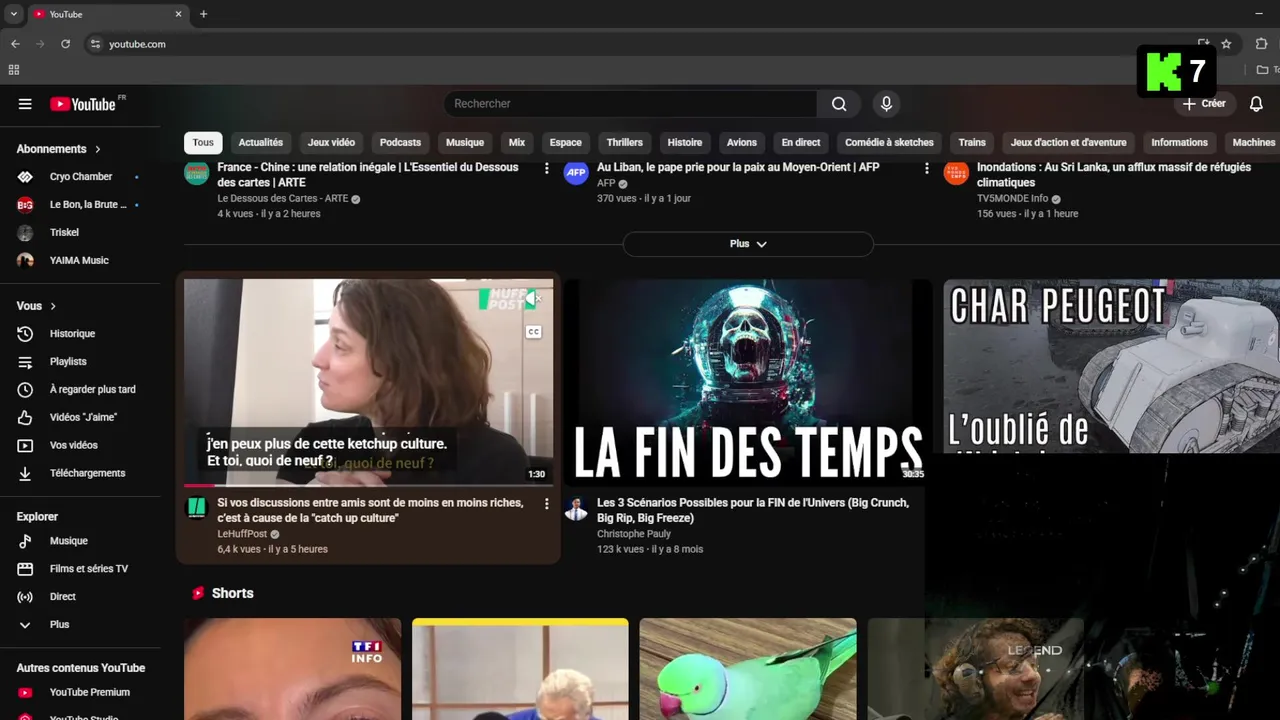This screenshot has height=720, width=1280.
Task: Select the Musique filter chip
Action: click(x=465, y=142)
